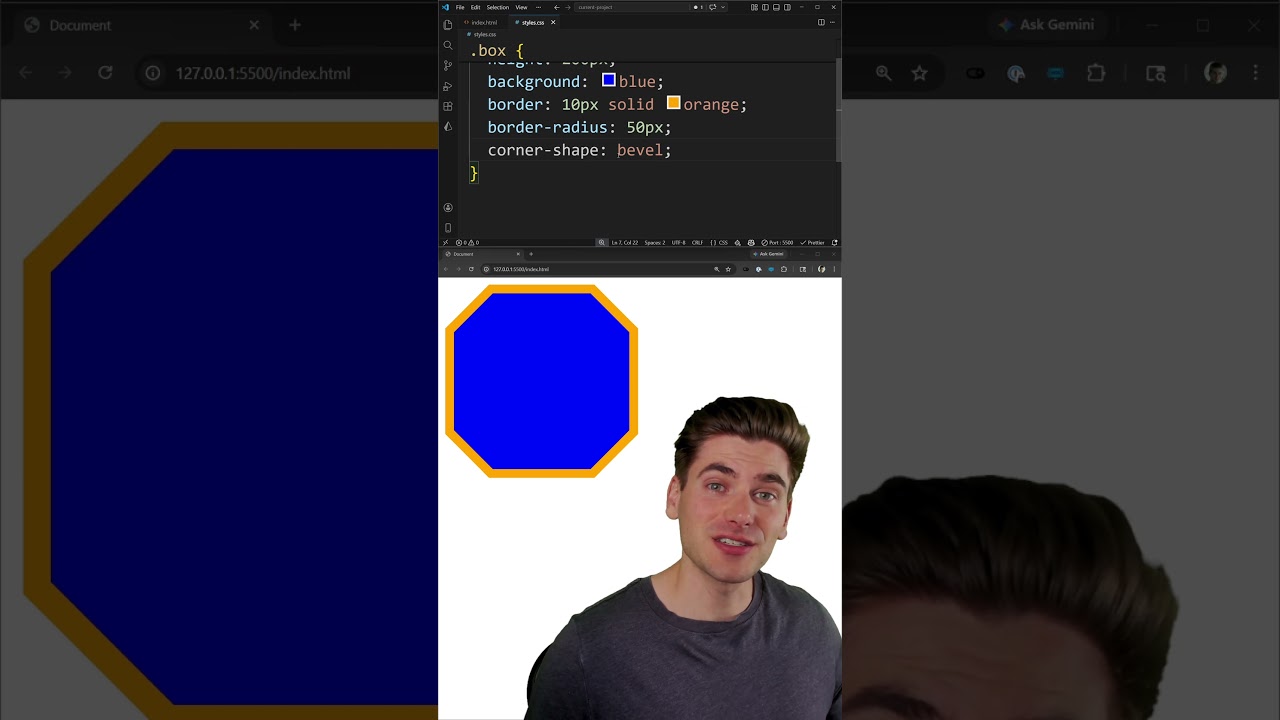Viewport: 1280px width, 720px height.
Task: Click the browser zoom magnifier in address bar
Action: point(716,269)
